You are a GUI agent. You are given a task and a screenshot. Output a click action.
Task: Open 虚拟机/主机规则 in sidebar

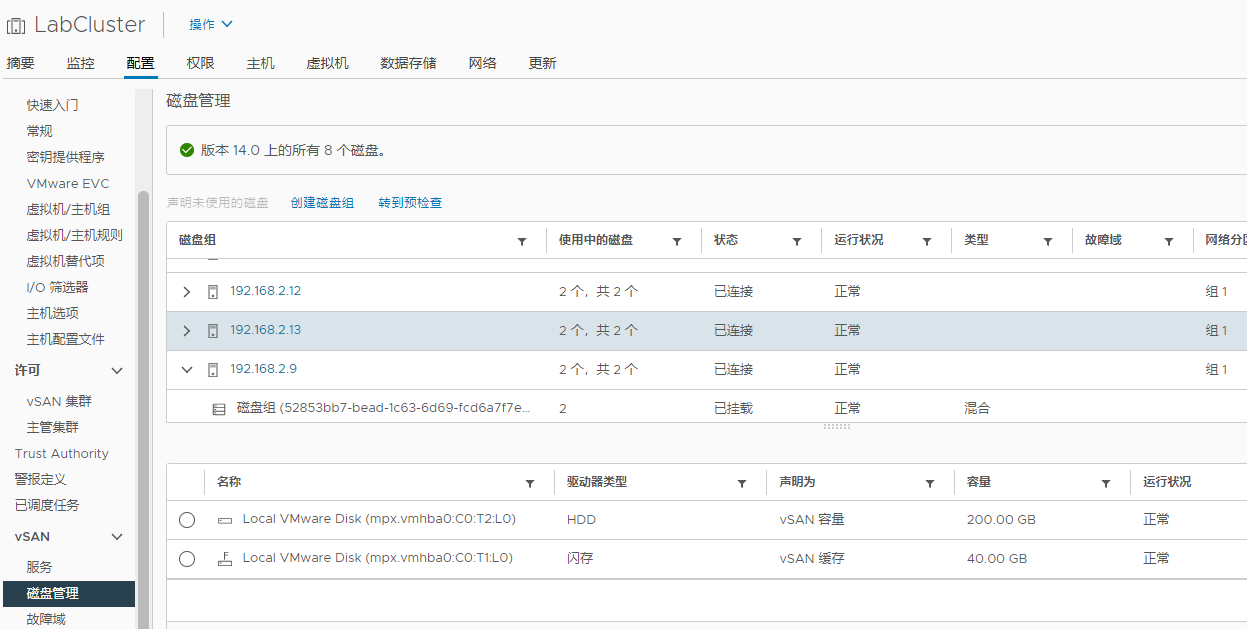pyautogui.click(x=75, y=235)
